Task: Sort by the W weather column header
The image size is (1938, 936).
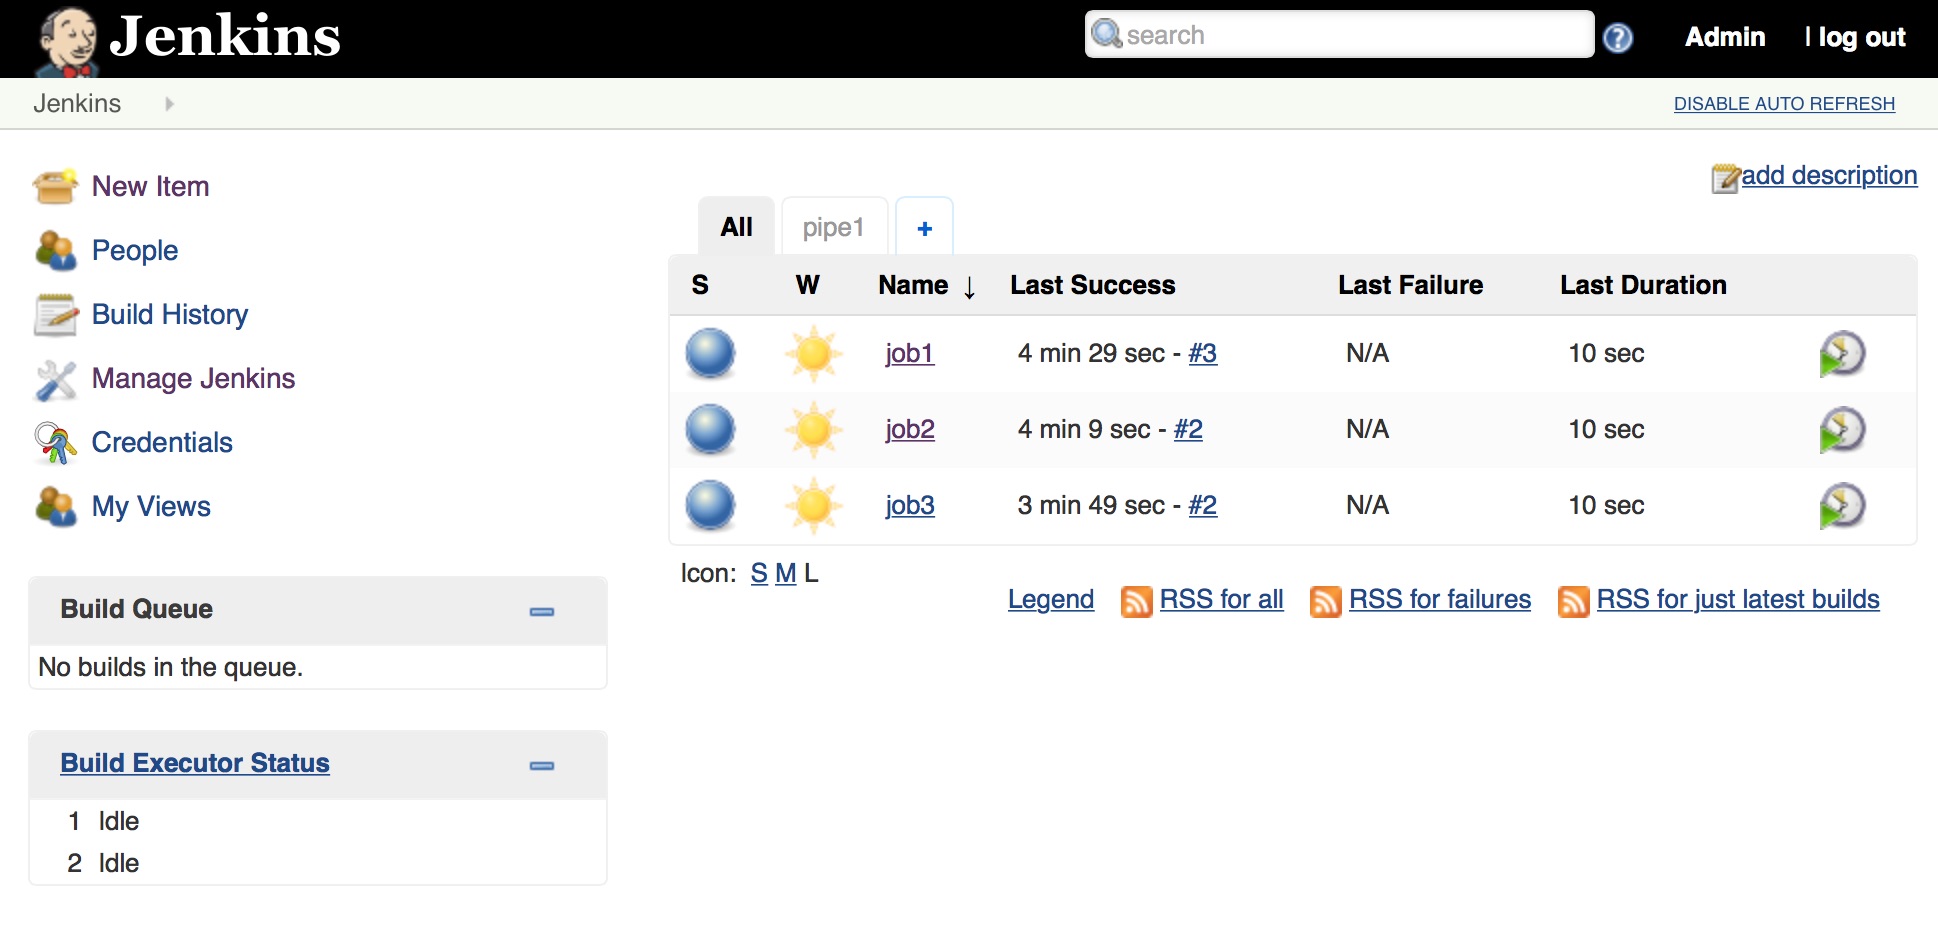Action: click(807, 285)
